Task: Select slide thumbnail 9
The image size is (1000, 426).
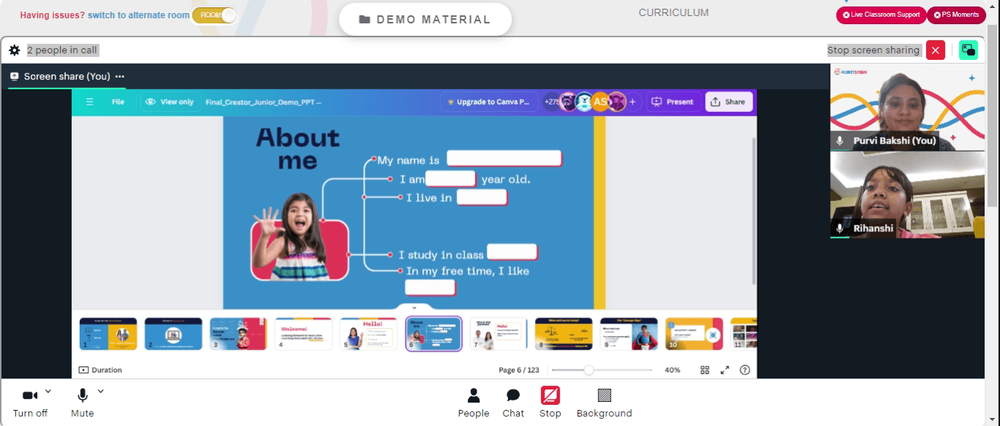Action: (x=629, y=334)
